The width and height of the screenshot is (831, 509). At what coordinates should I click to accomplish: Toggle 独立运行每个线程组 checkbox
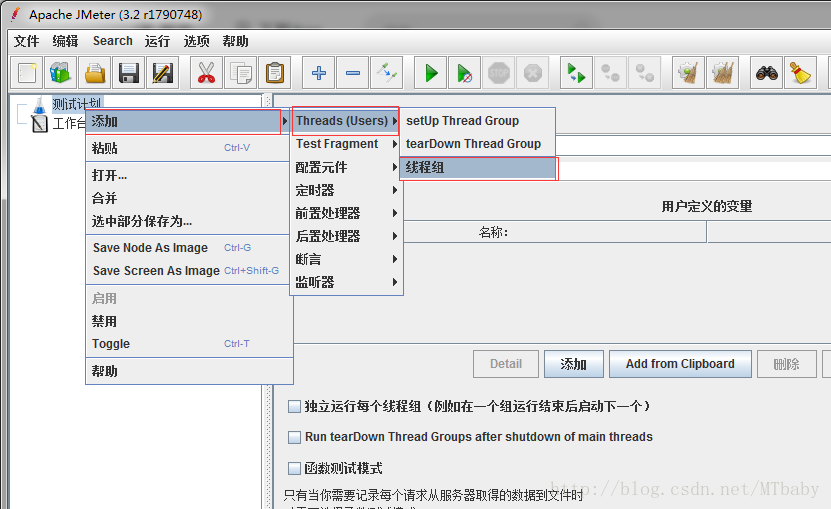pos(294,407)
